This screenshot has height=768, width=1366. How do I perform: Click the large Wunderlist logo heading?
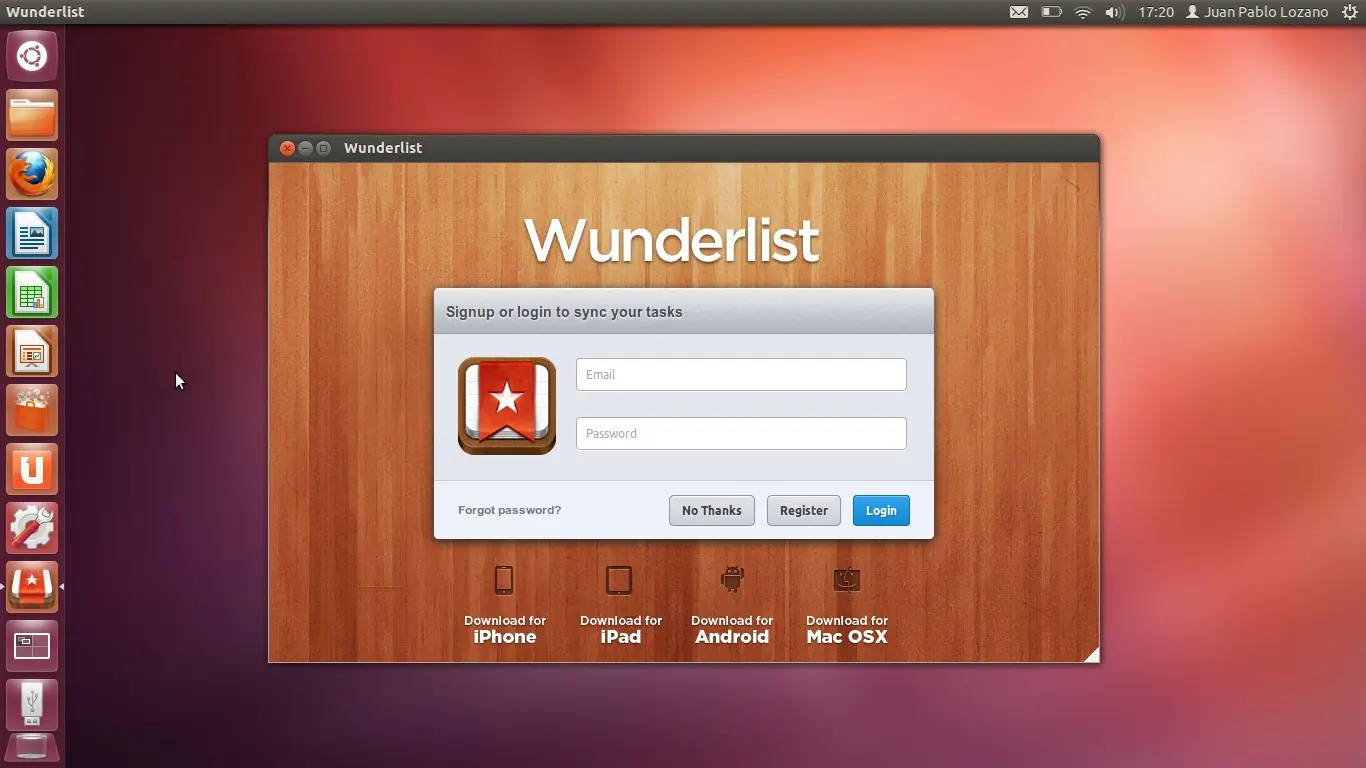(672, 240)
